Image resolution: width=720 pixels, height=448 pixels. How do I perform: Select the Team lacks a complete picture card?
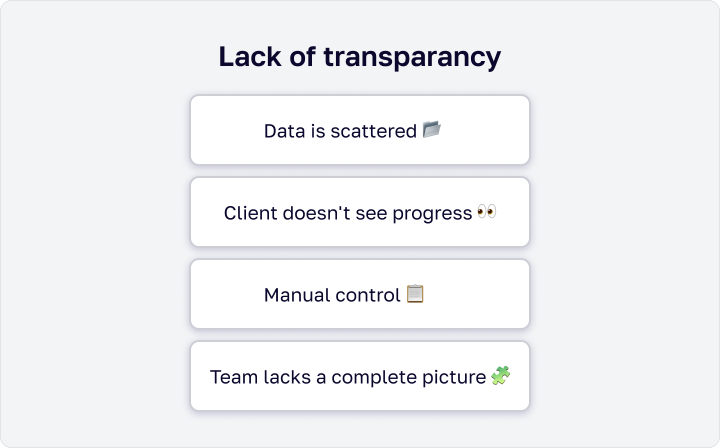(360, 376)
